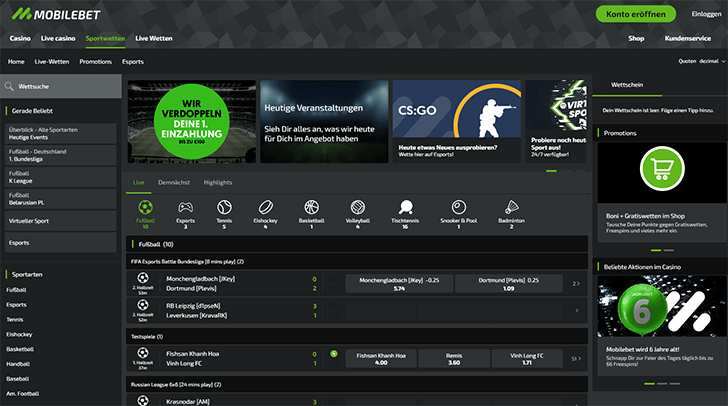Click the Mobilebet logo
Image resolution: width=728 pixels, height=406 pixels.
pos(56,14)
